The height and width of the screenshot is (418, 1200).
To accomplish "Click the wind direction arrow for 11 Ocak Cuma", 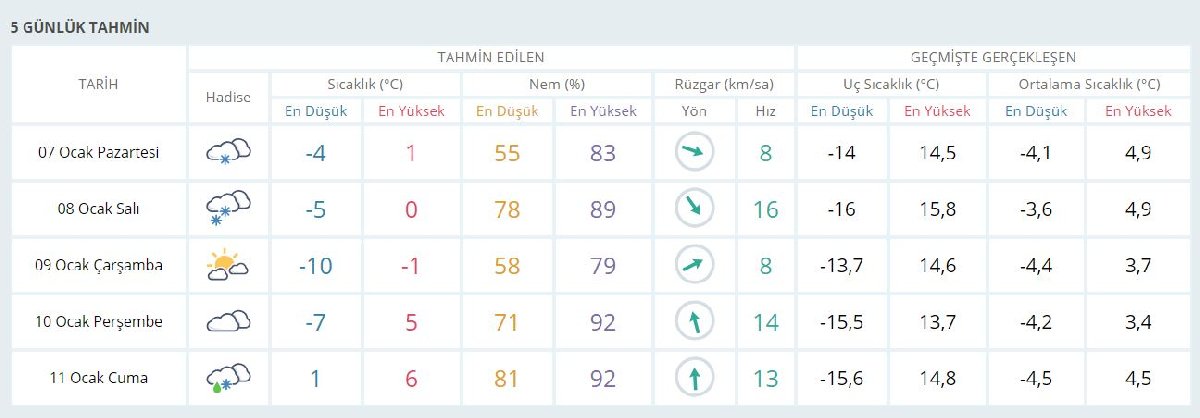I will pyautogui.click(x=691, y=378).
